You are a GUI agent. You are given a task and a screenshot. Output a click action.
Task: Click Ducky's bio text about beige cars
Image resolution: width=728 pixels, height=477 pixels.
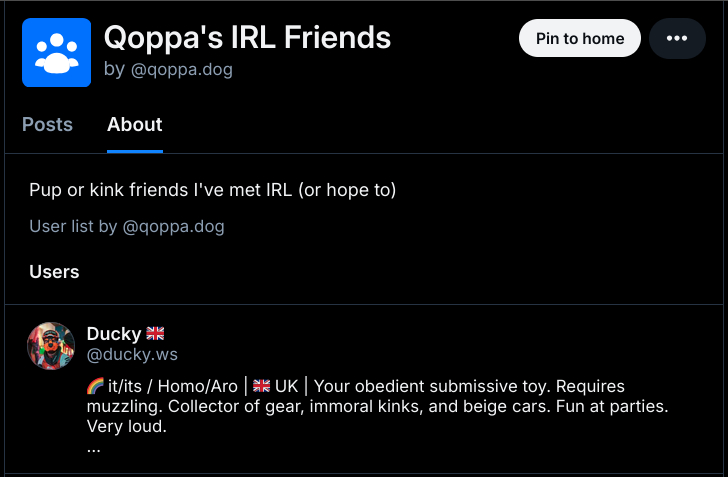pyautogui.click(x=377, y=406)
